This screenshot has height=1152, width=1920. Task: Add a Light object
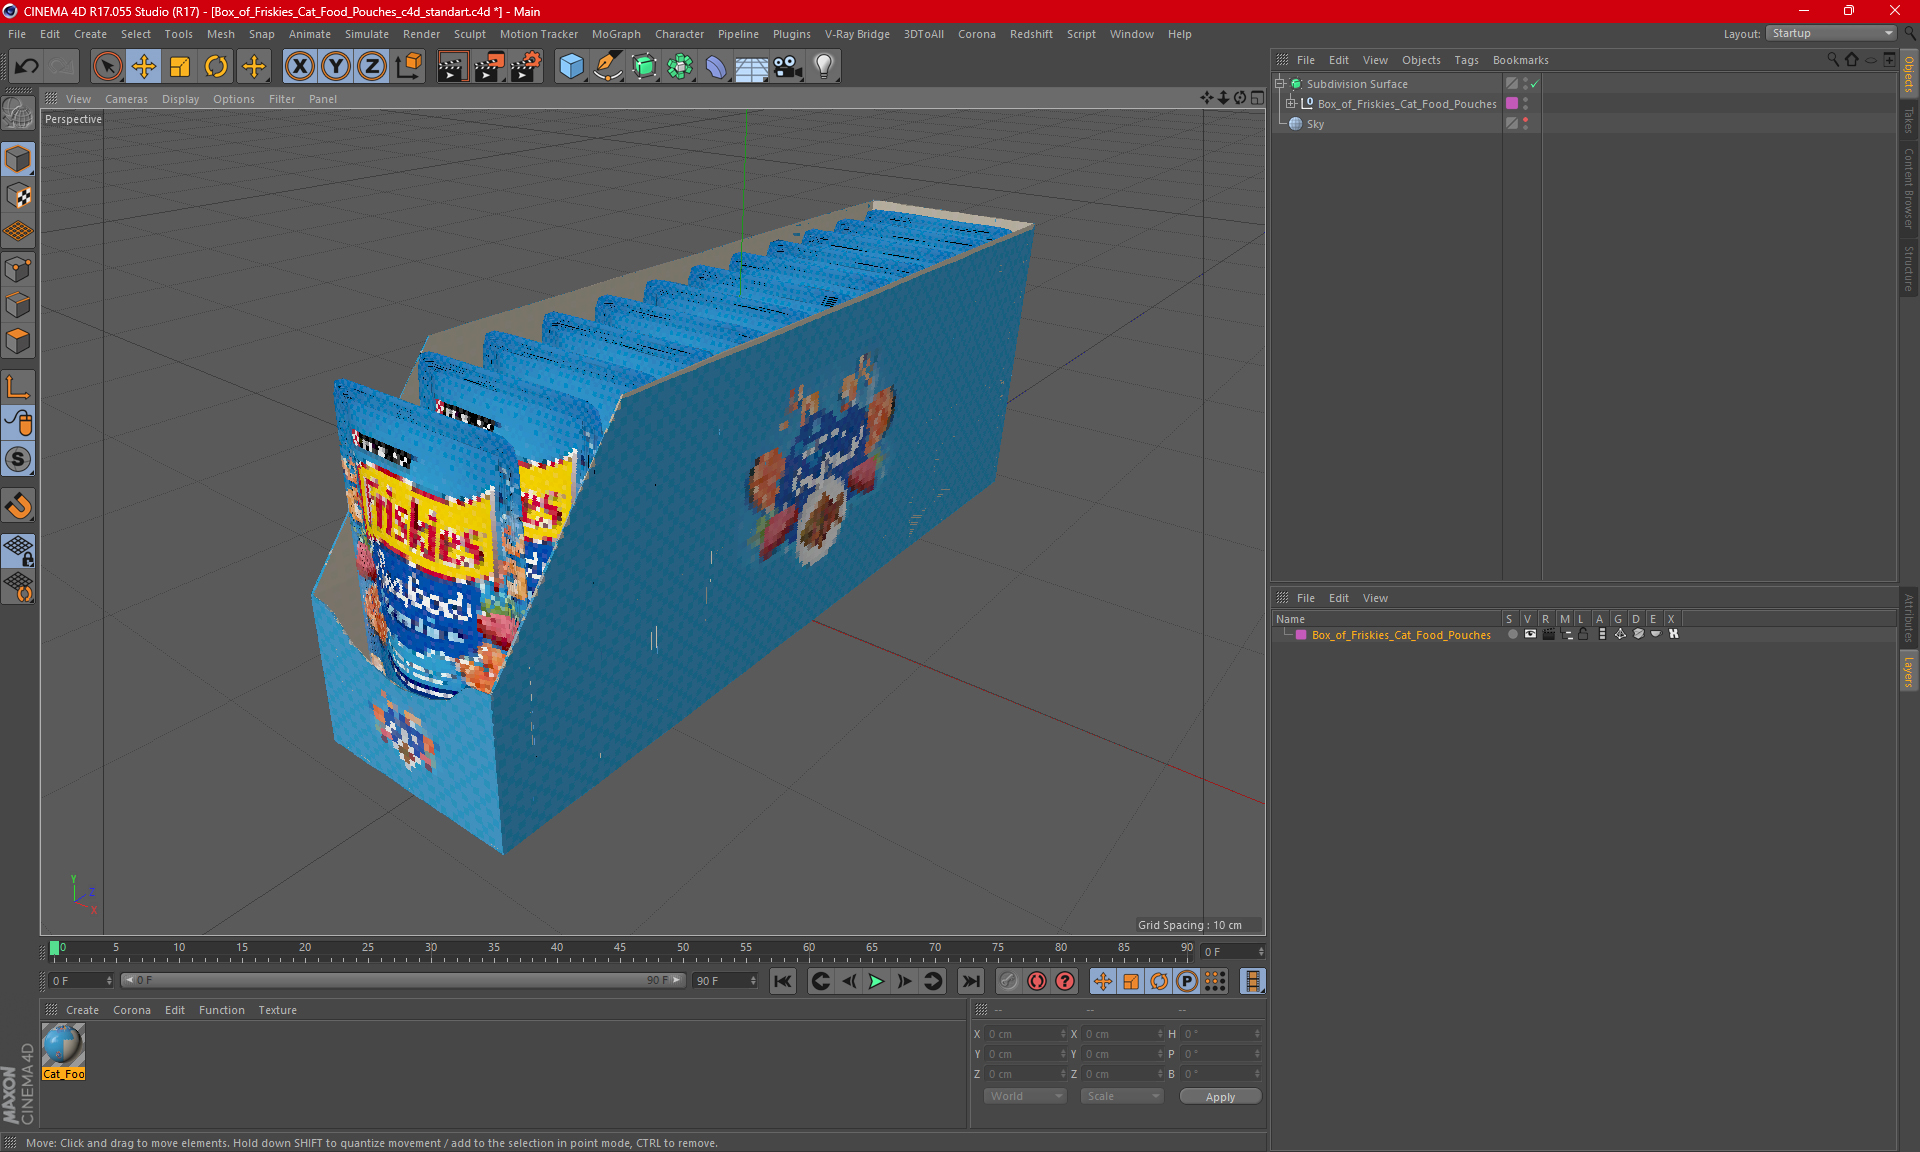coord(824,66)
